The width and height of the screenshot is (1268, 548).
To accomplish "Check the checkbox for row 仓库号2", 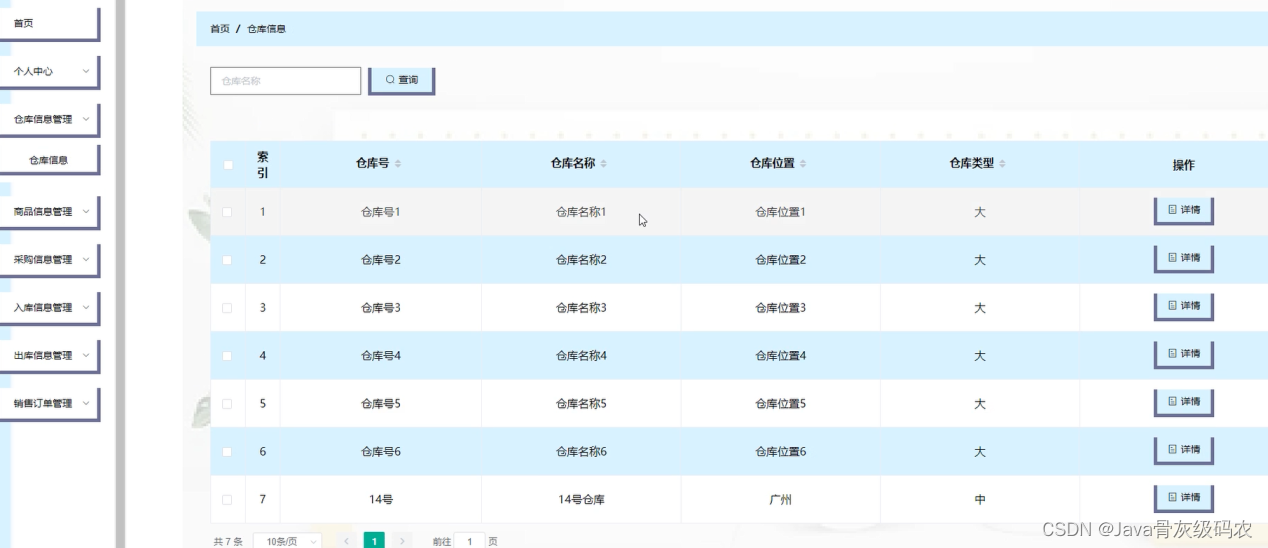I will click(227, 260).
